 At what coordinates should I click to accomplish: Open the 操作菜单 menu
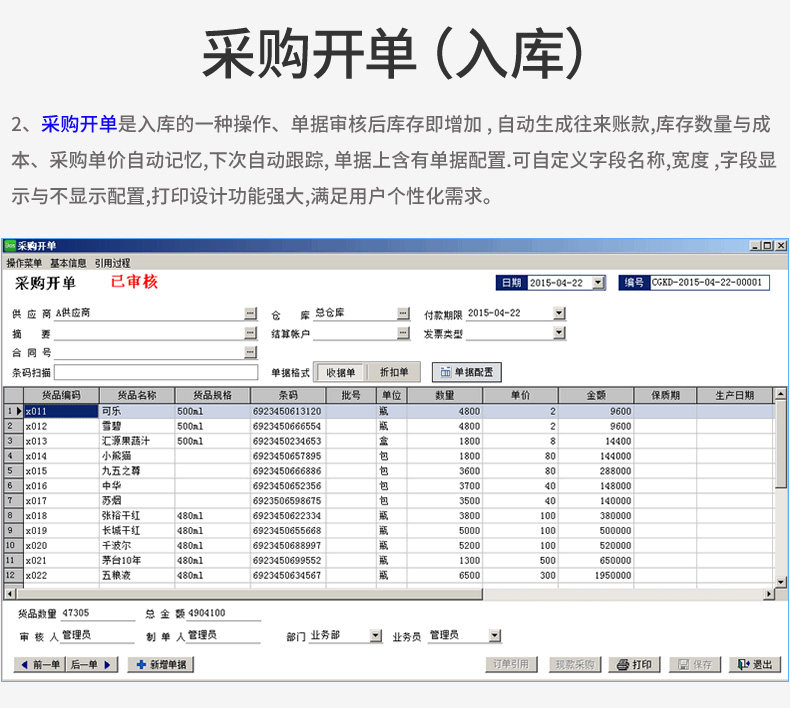(x=24, y=263)
